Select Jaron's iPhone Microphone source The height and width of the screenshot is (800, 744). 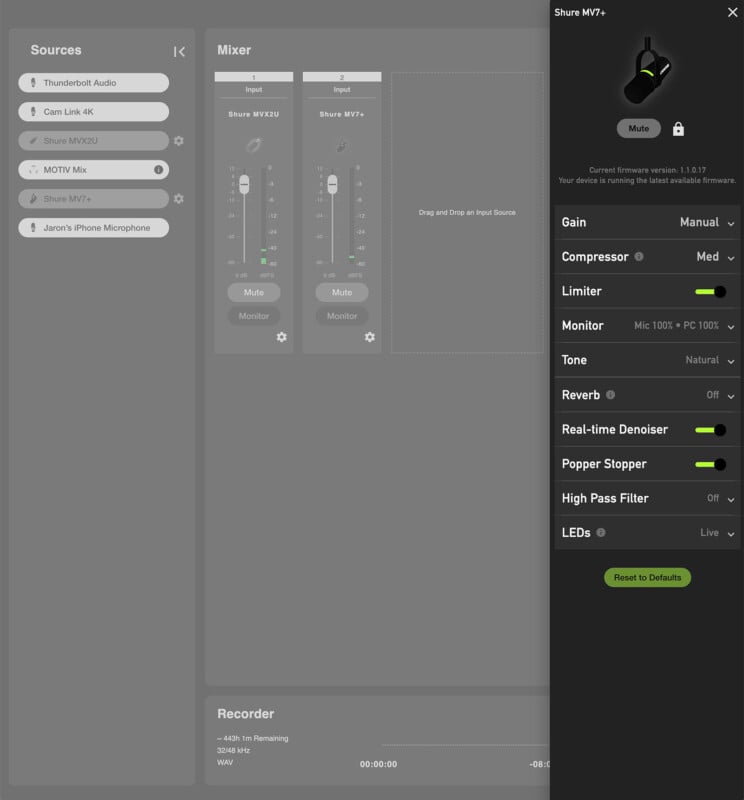(93, 228)
